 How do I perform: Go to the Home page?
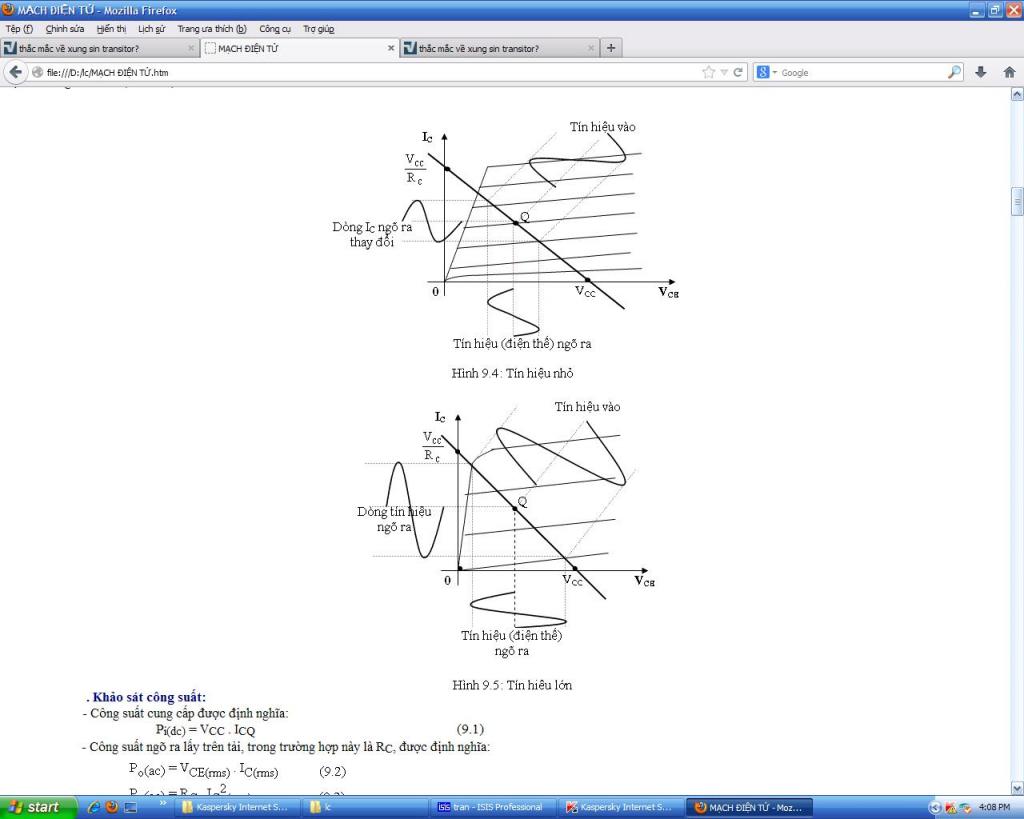[1009, 72]
